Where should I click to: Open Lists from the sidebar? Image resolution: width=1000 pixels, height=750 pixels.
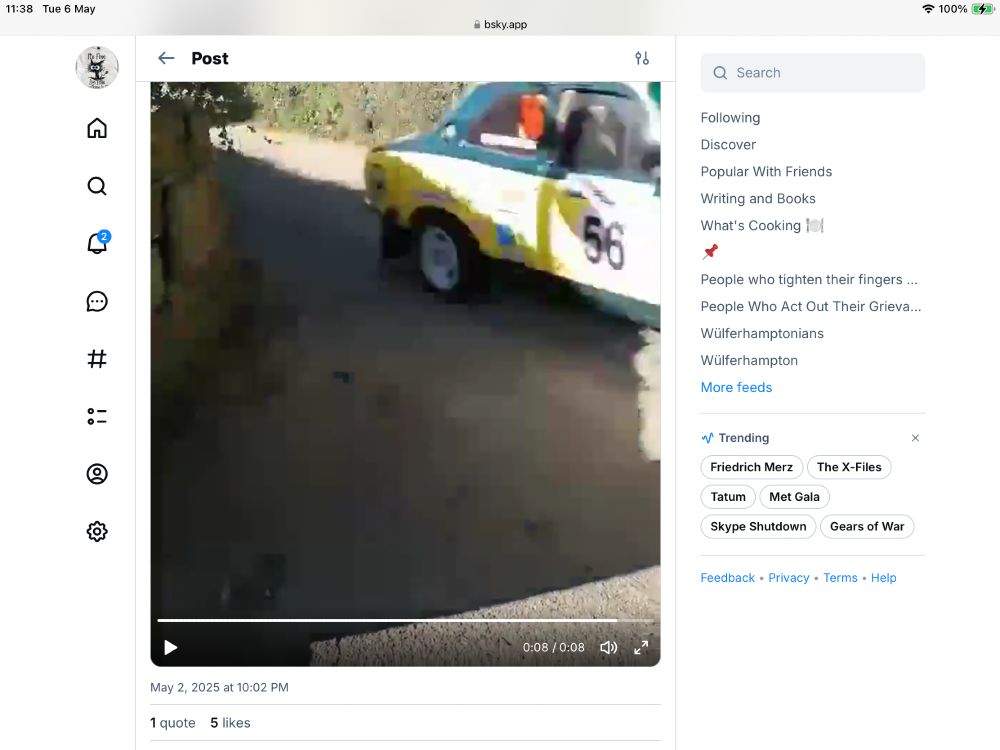point(96,416)
